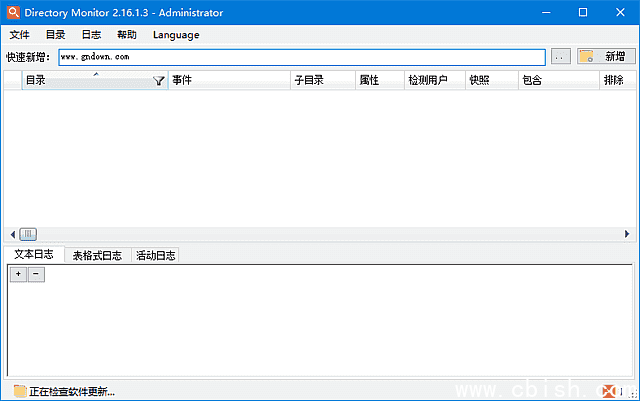
Task: Switch to the 表格式日志 tab
Action: tap(97, 256)
